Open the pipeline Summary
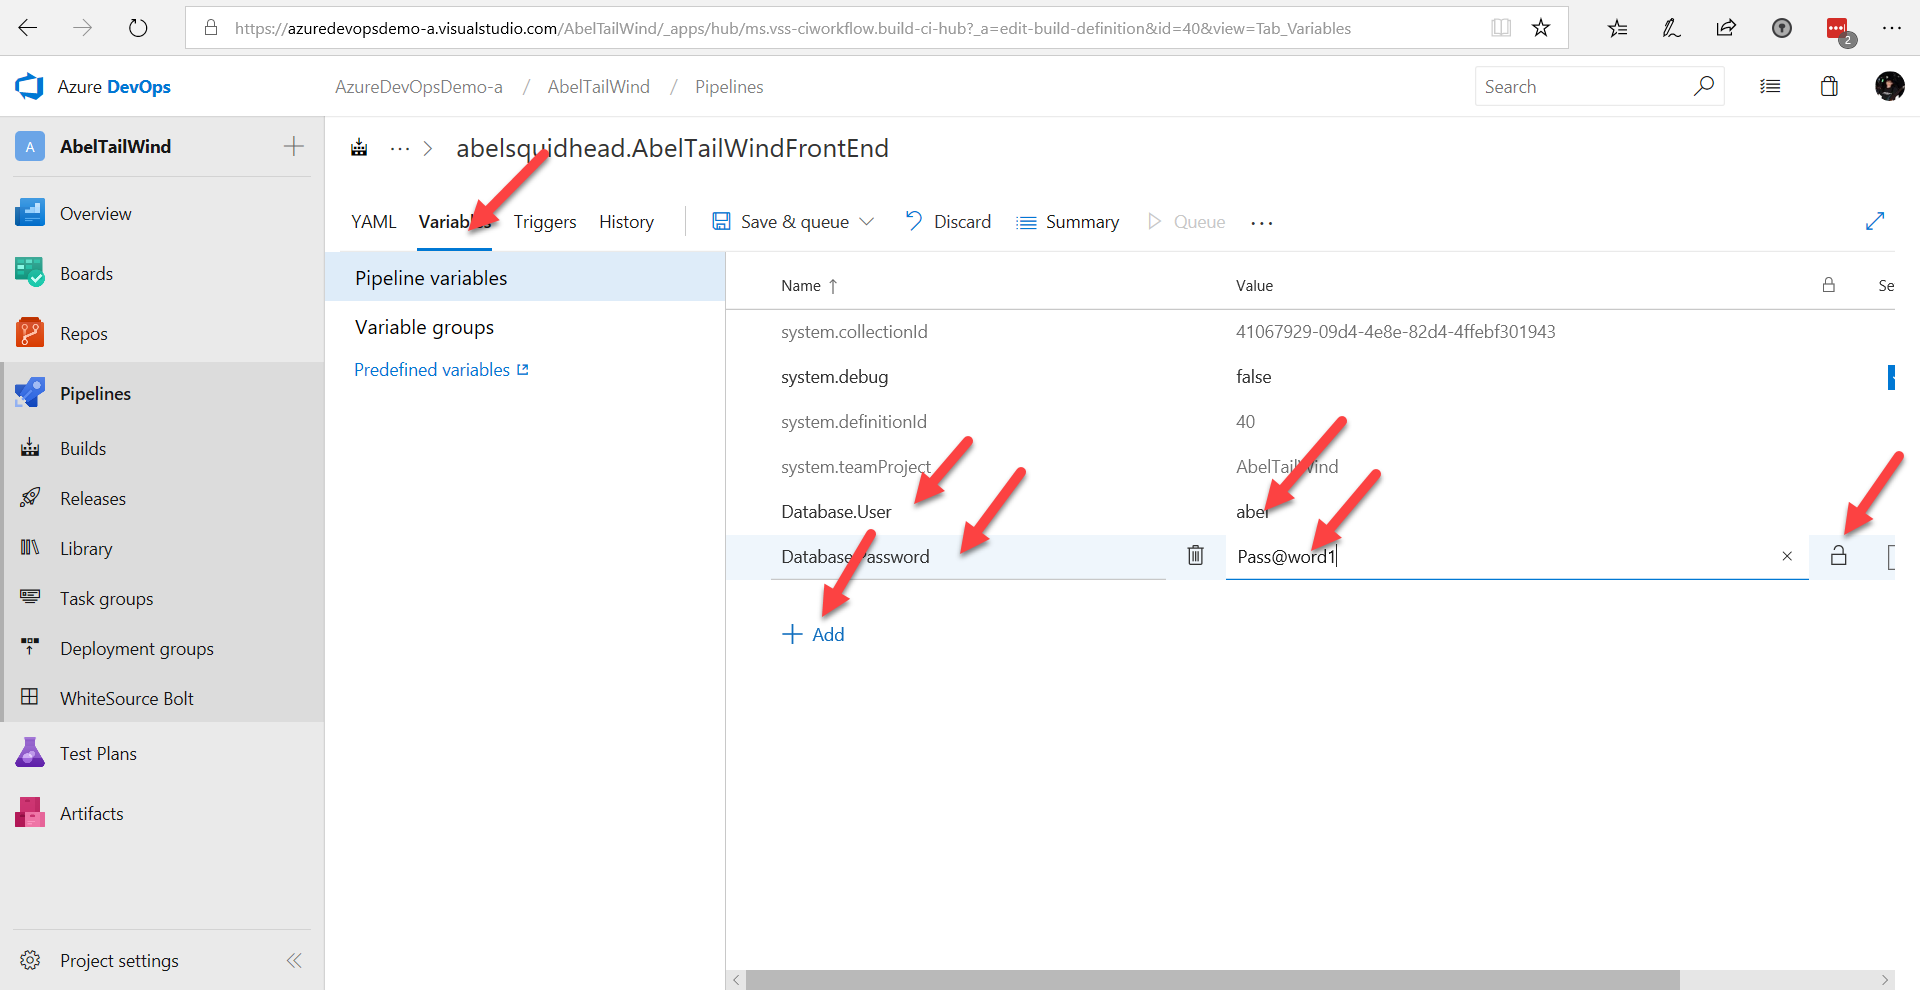 tap(1067, 222)
